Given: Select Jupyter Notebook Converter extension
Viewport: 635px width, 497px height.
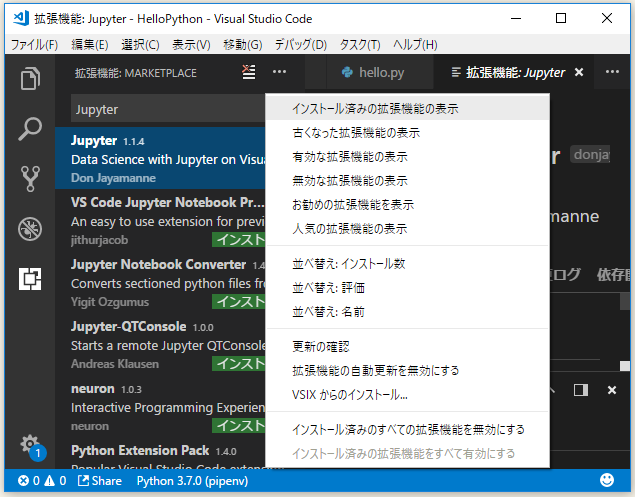Looking at the screenshot, I should pos(160,282).
